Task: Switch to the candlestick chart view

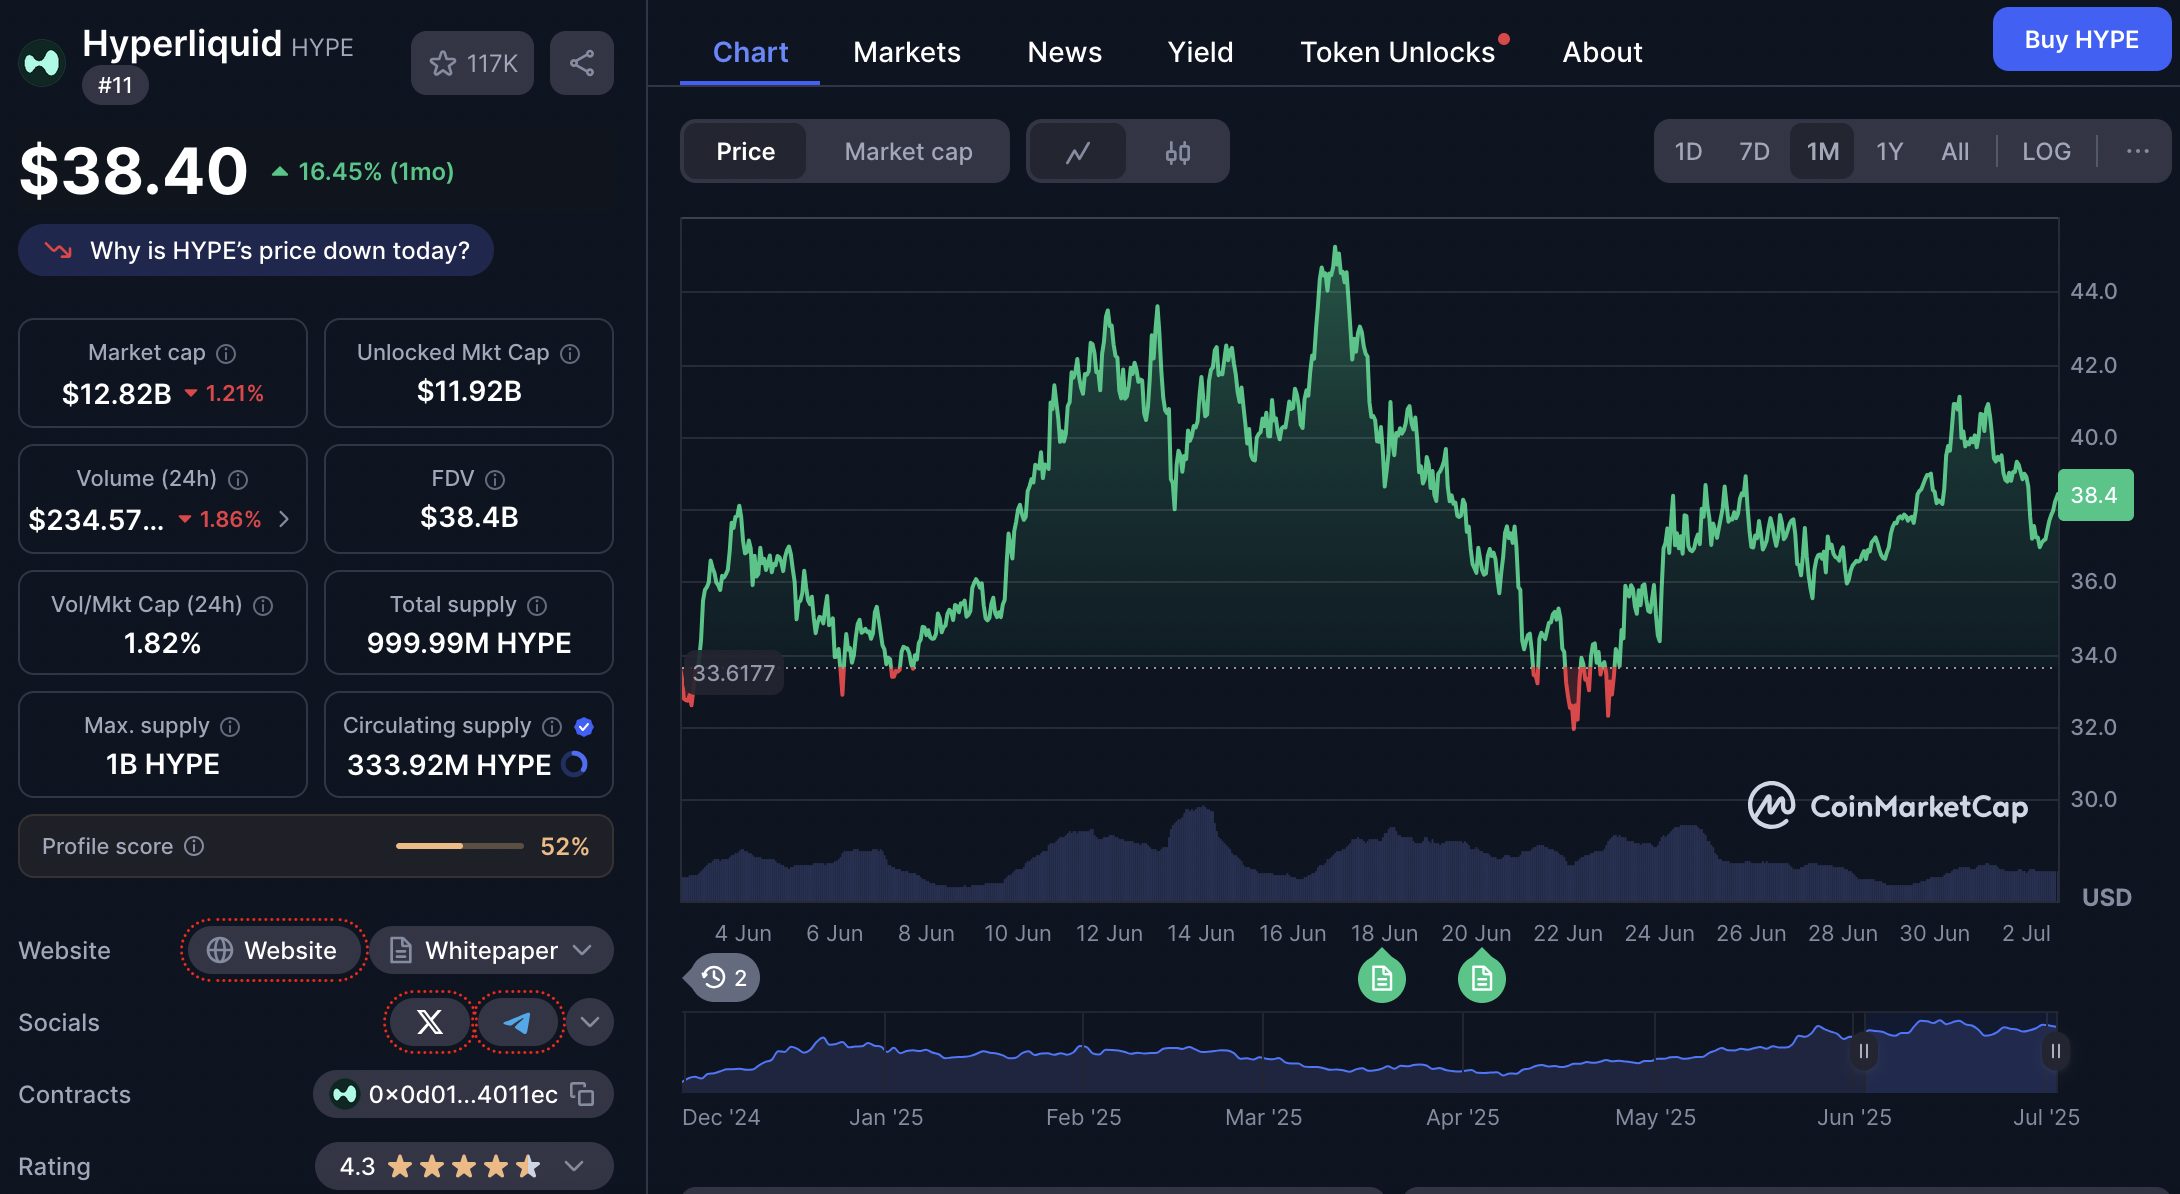Action: (1177, 152)
